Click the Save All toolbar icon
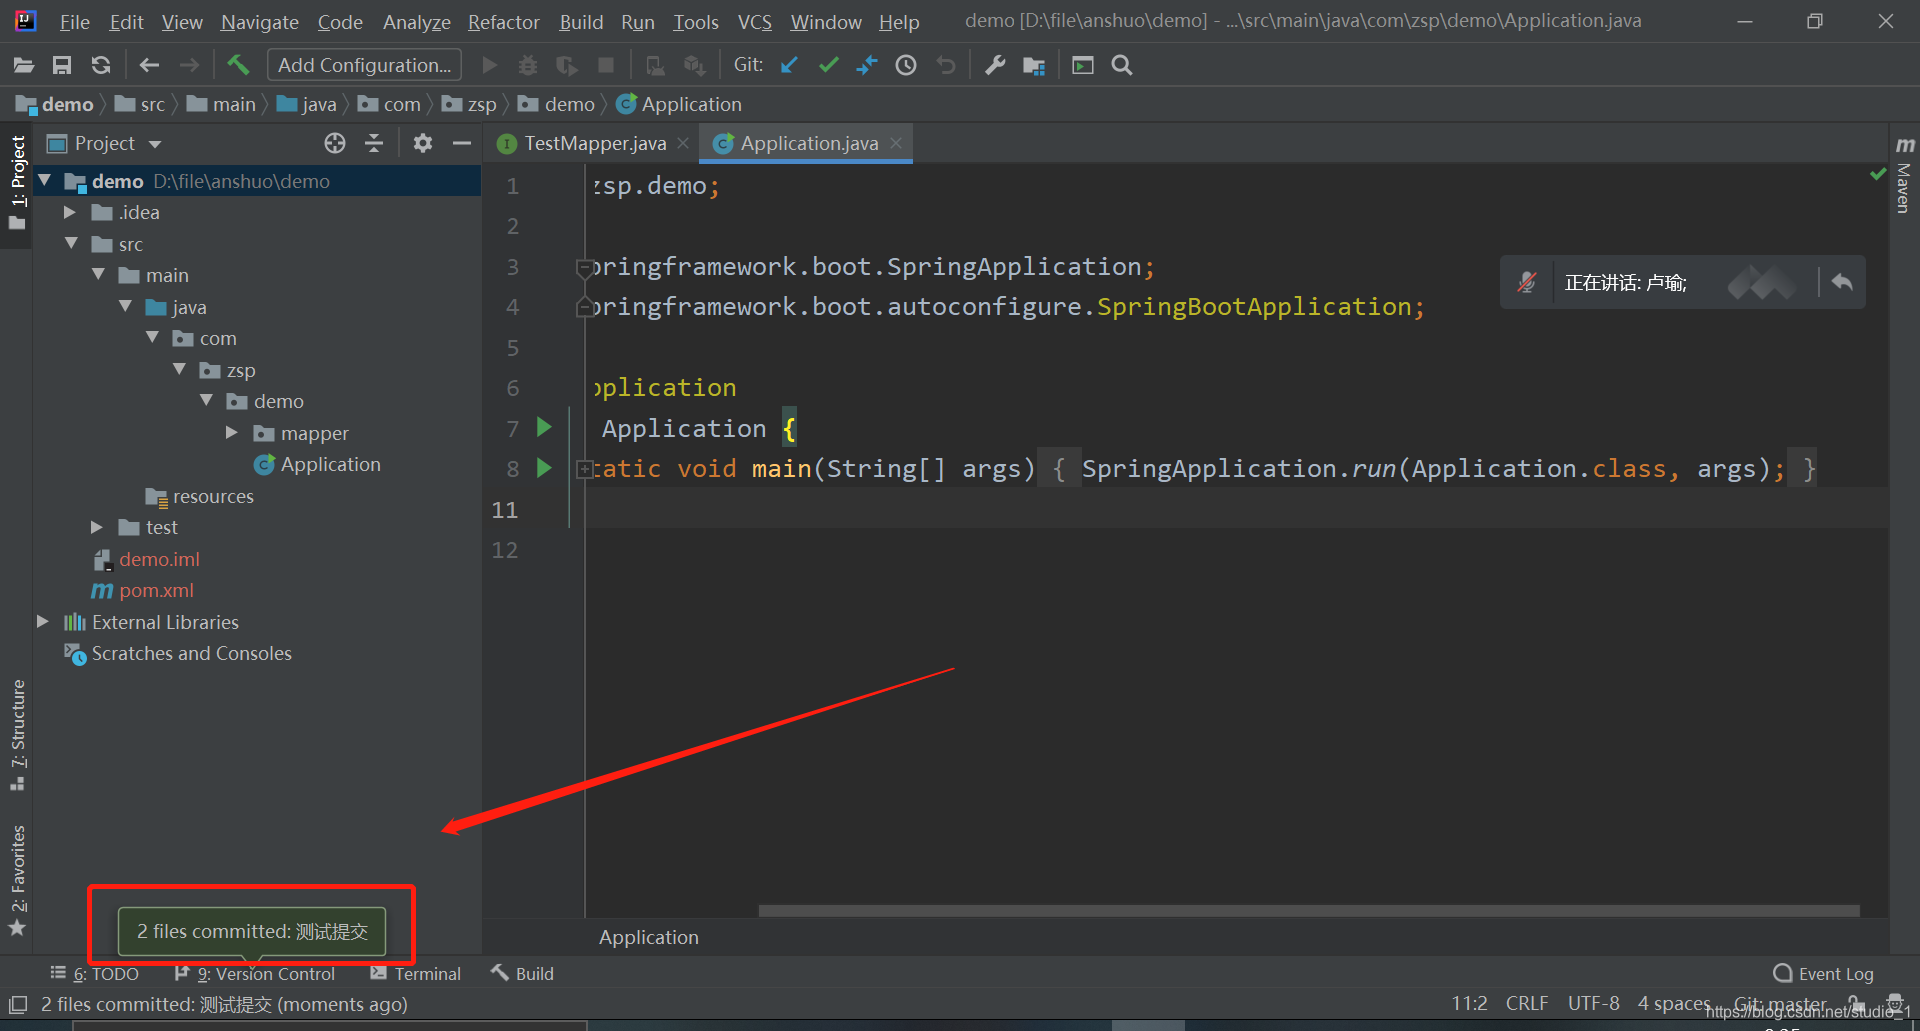 click(62, 65)
